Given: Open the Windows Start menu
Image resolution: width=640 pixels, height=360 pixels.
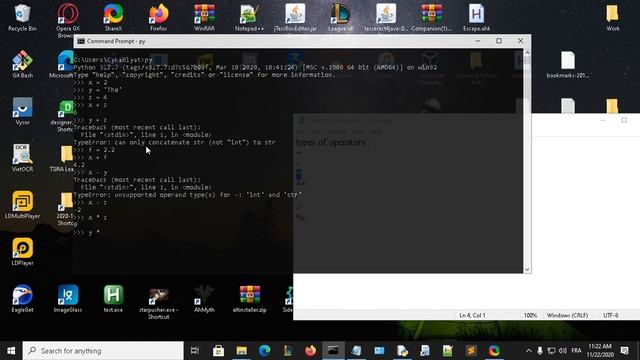Looking at the screenshot, I should [11, 351].
